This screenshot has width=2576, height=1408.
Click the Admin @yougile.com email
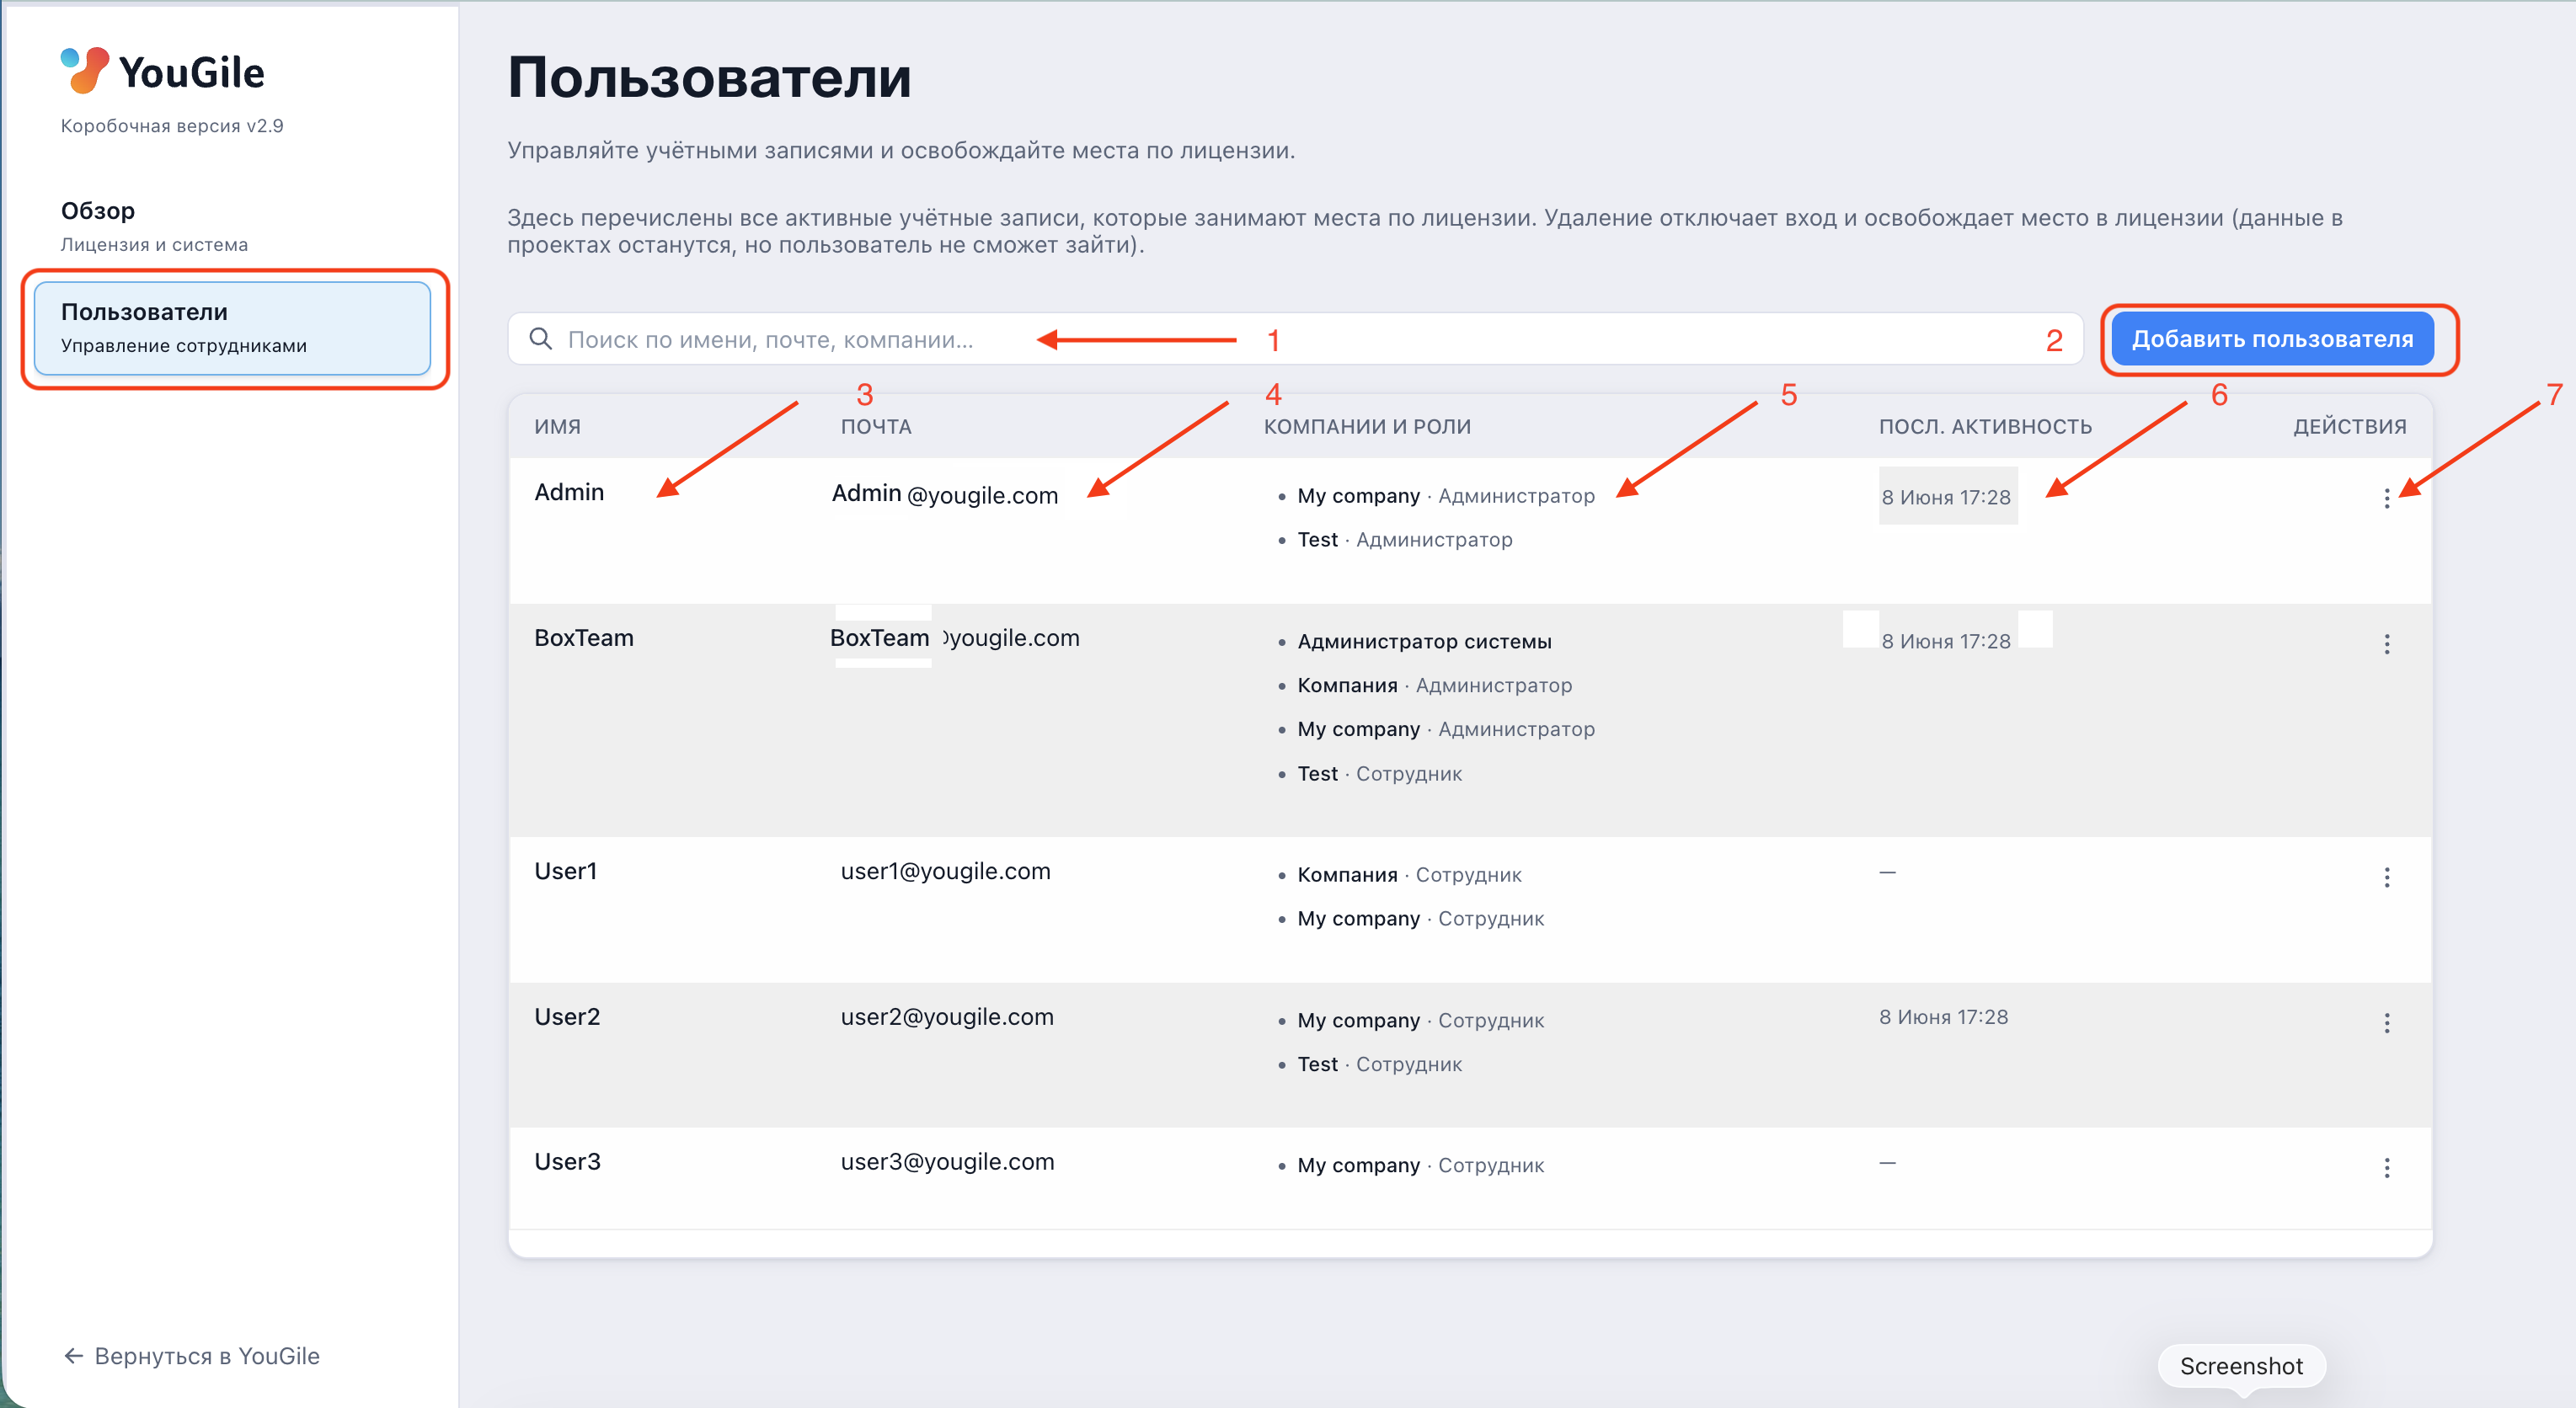click(x=945, y=494)
